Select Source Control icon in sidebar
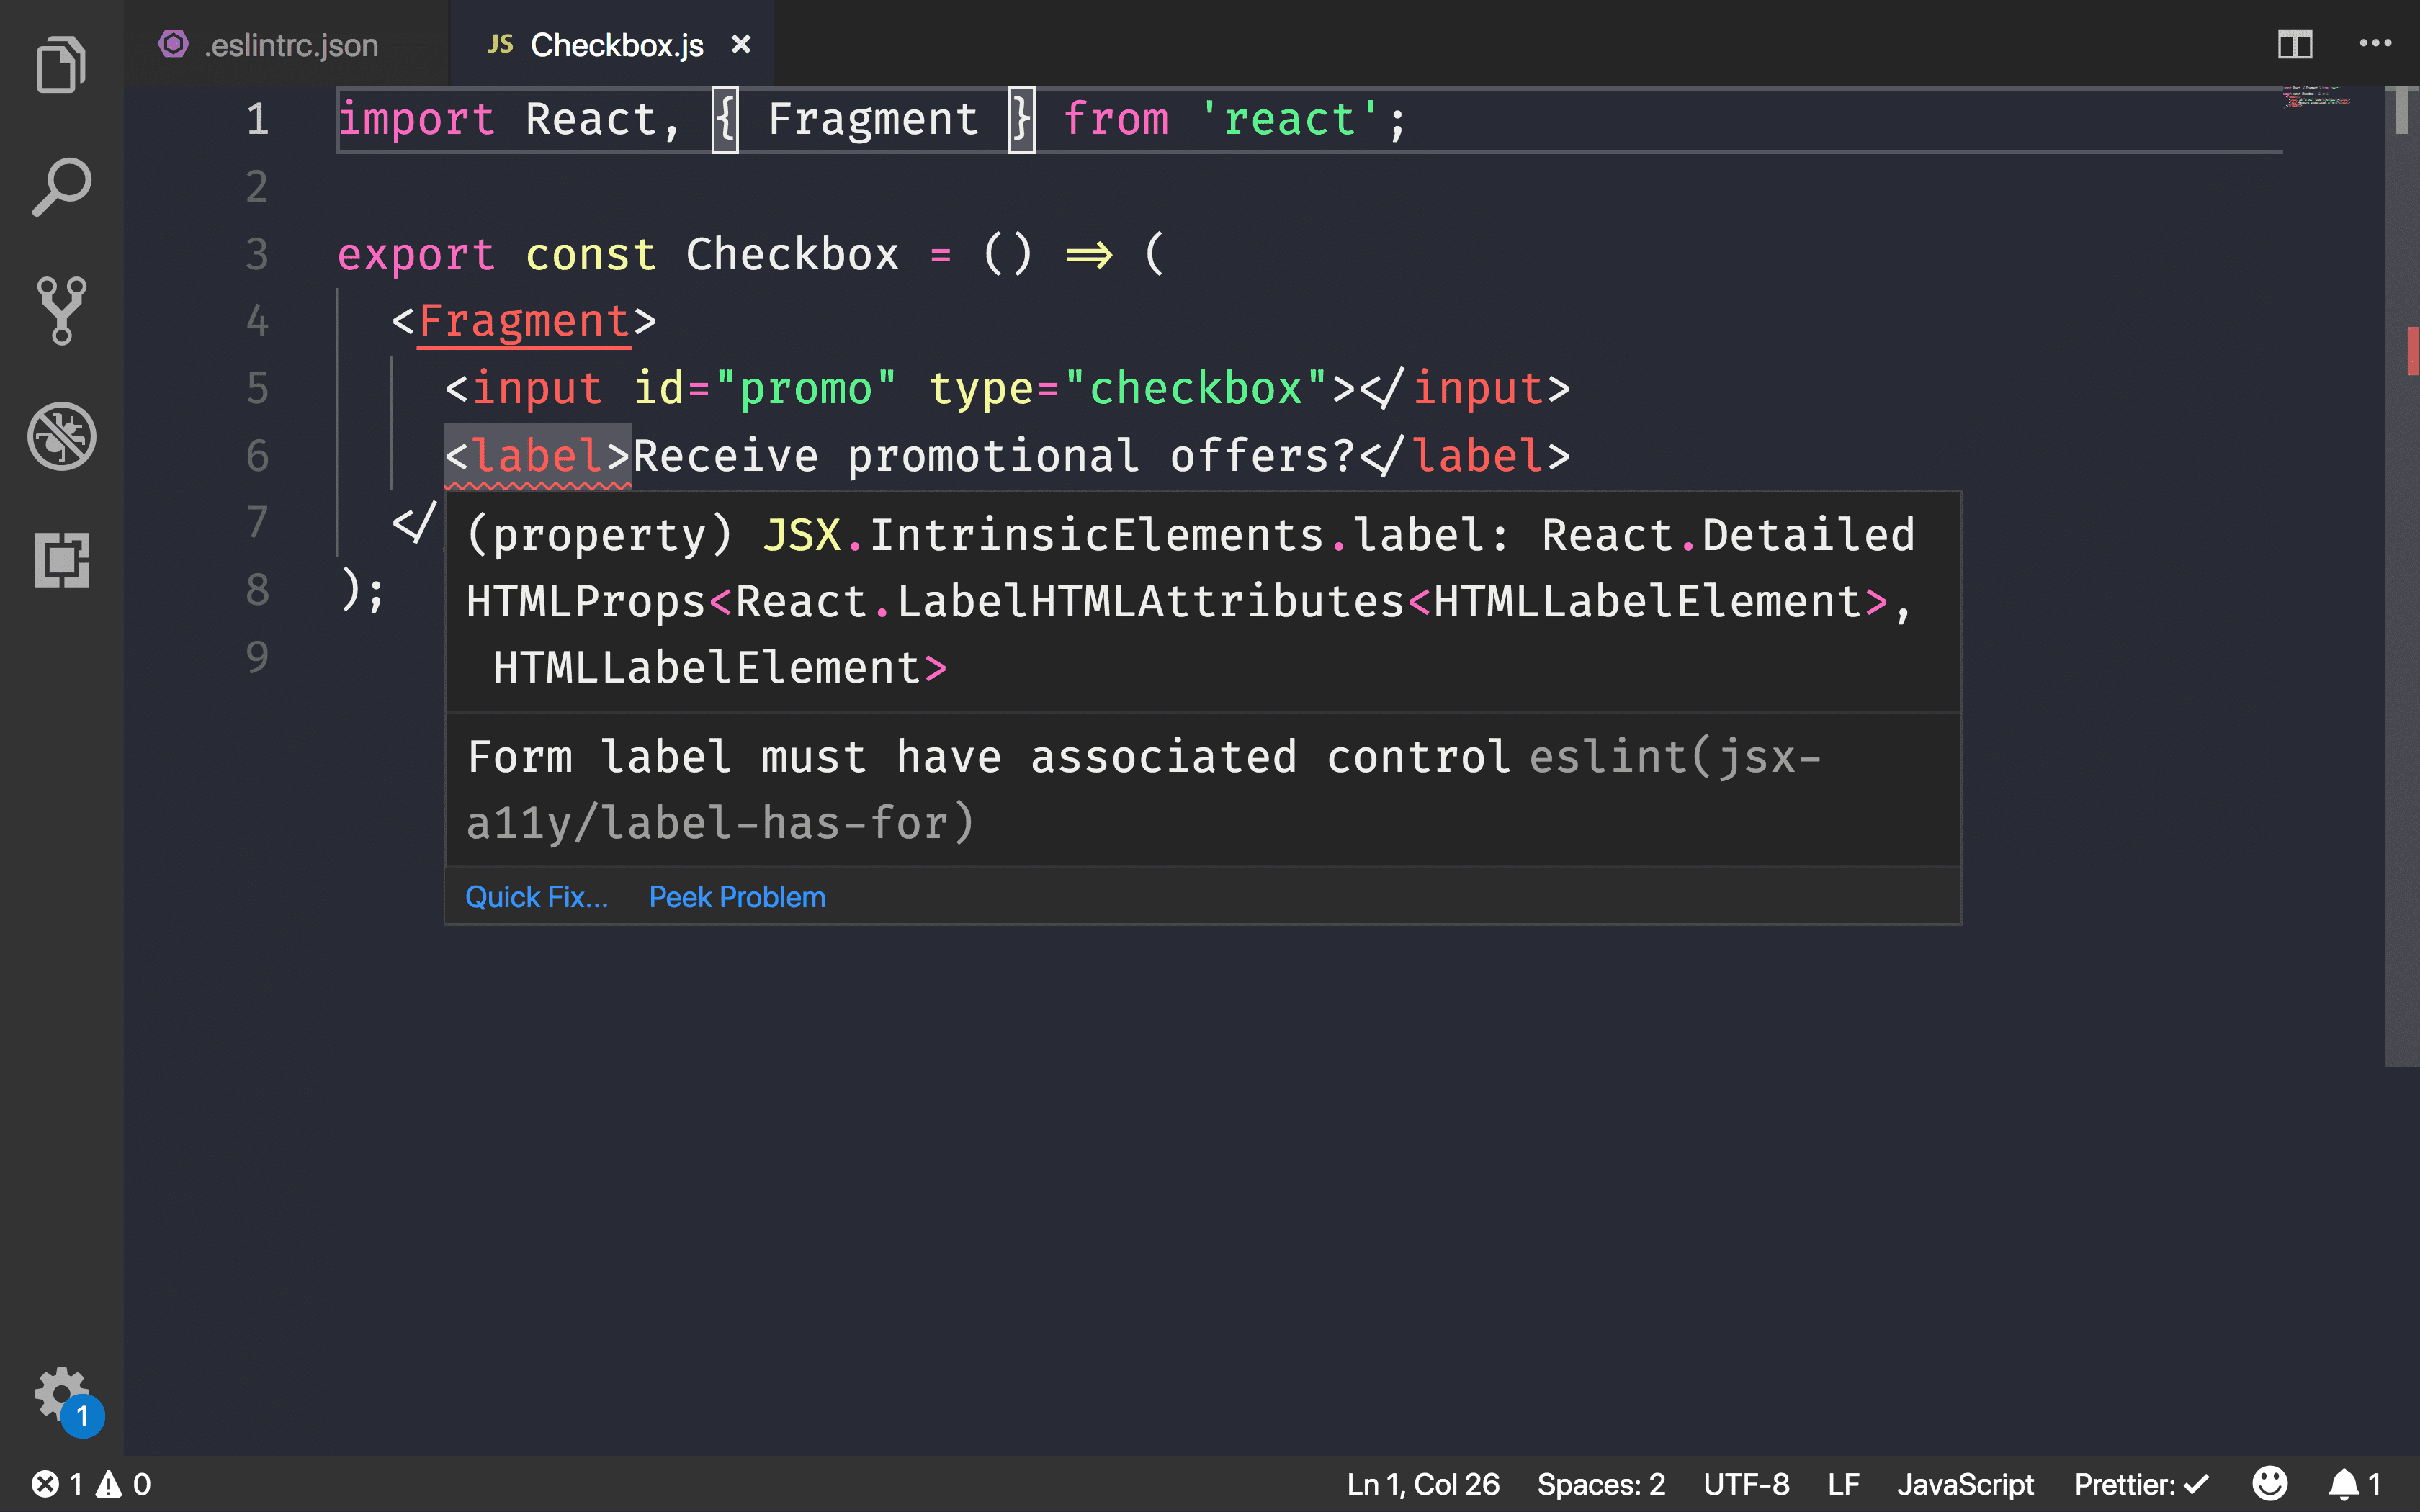The height and width of the screenshot is (1512, 2420). pyautogui.click(x=61, y=310)
